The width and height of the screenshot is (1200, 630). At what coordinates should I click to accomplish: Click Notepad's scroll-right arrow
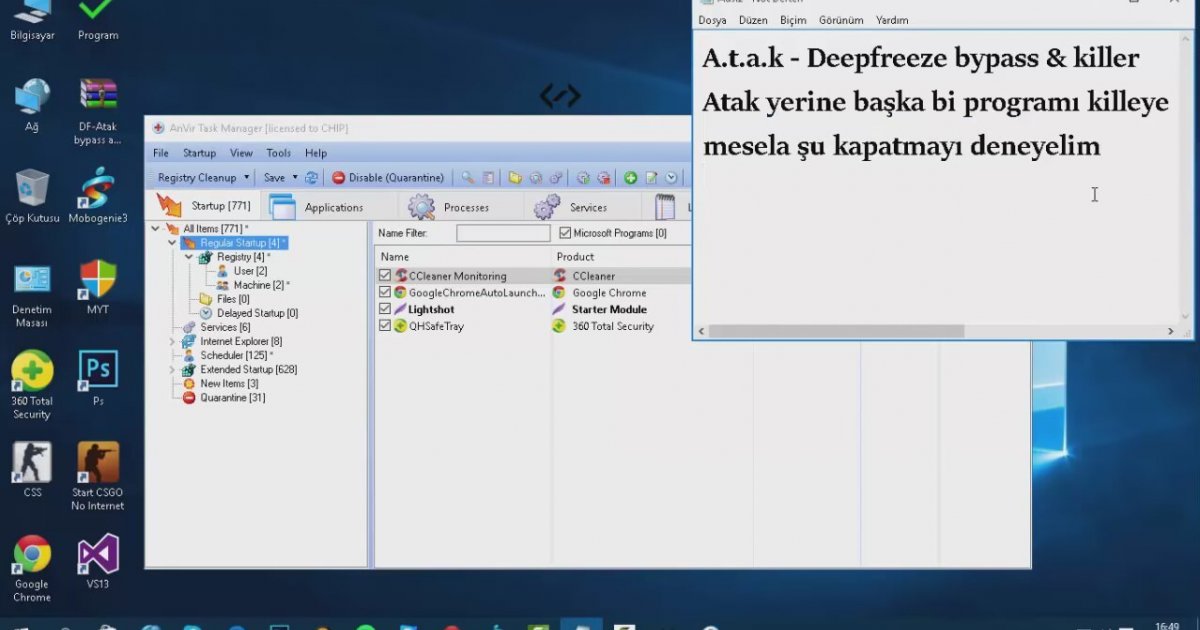[x=1171, y=331]
